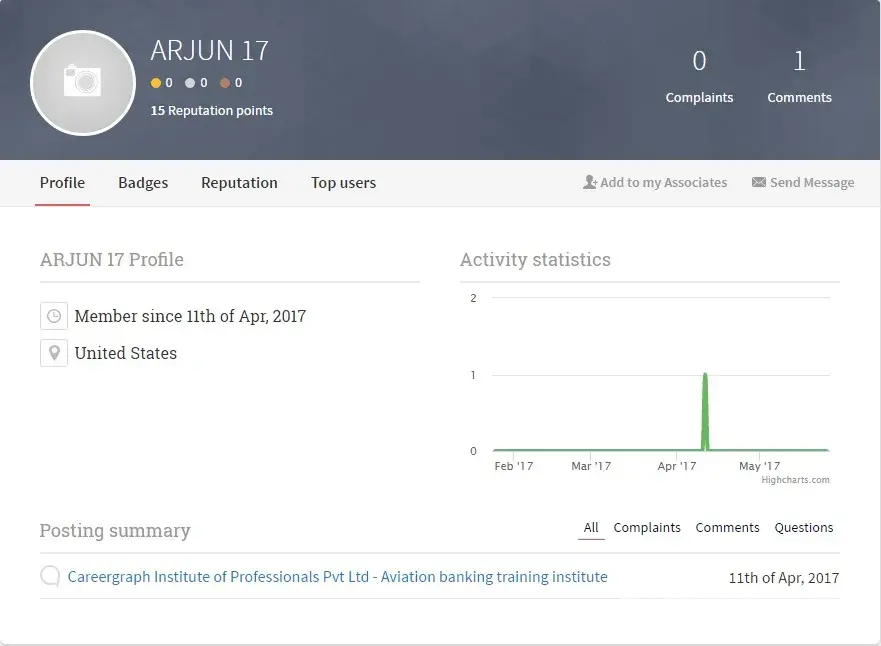Viewport: 881px width, 646px height.
Task: Click the bronze badge dot icon
Action: click(x=225, y=83)
